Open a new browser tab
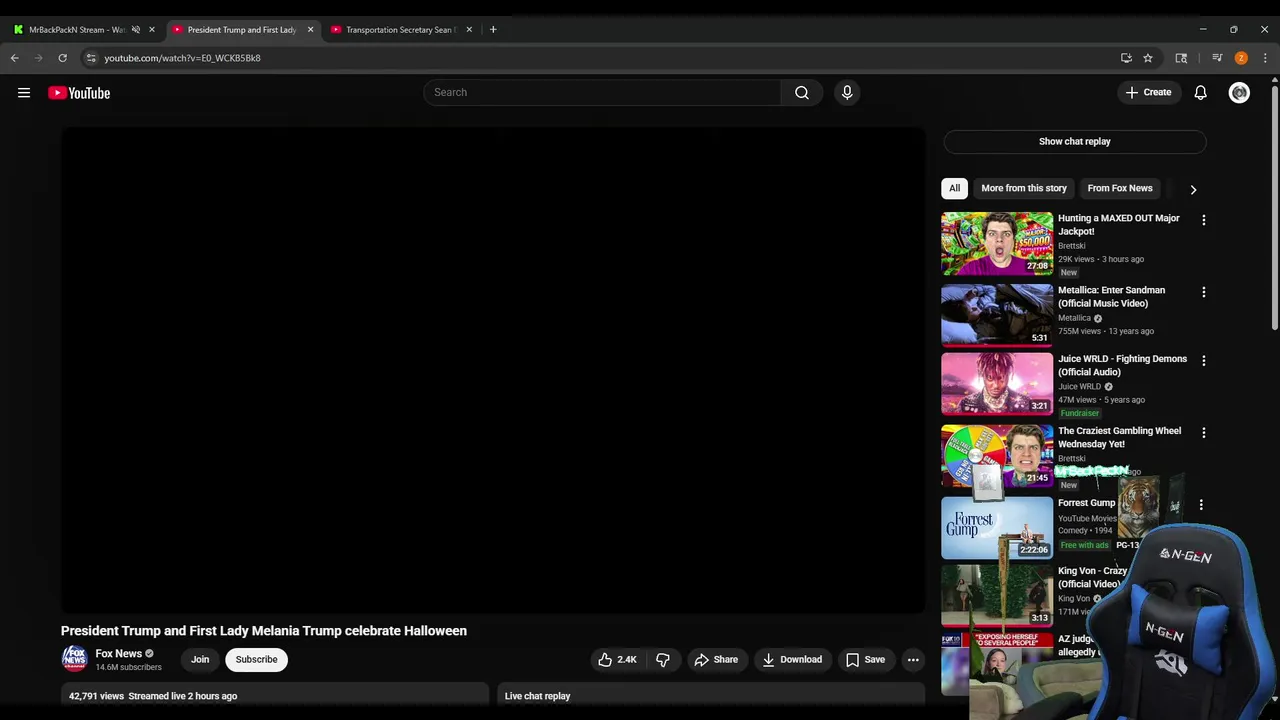Image resolution: width=1280 pixels, height=720 pixels. [x=493, y=29]
